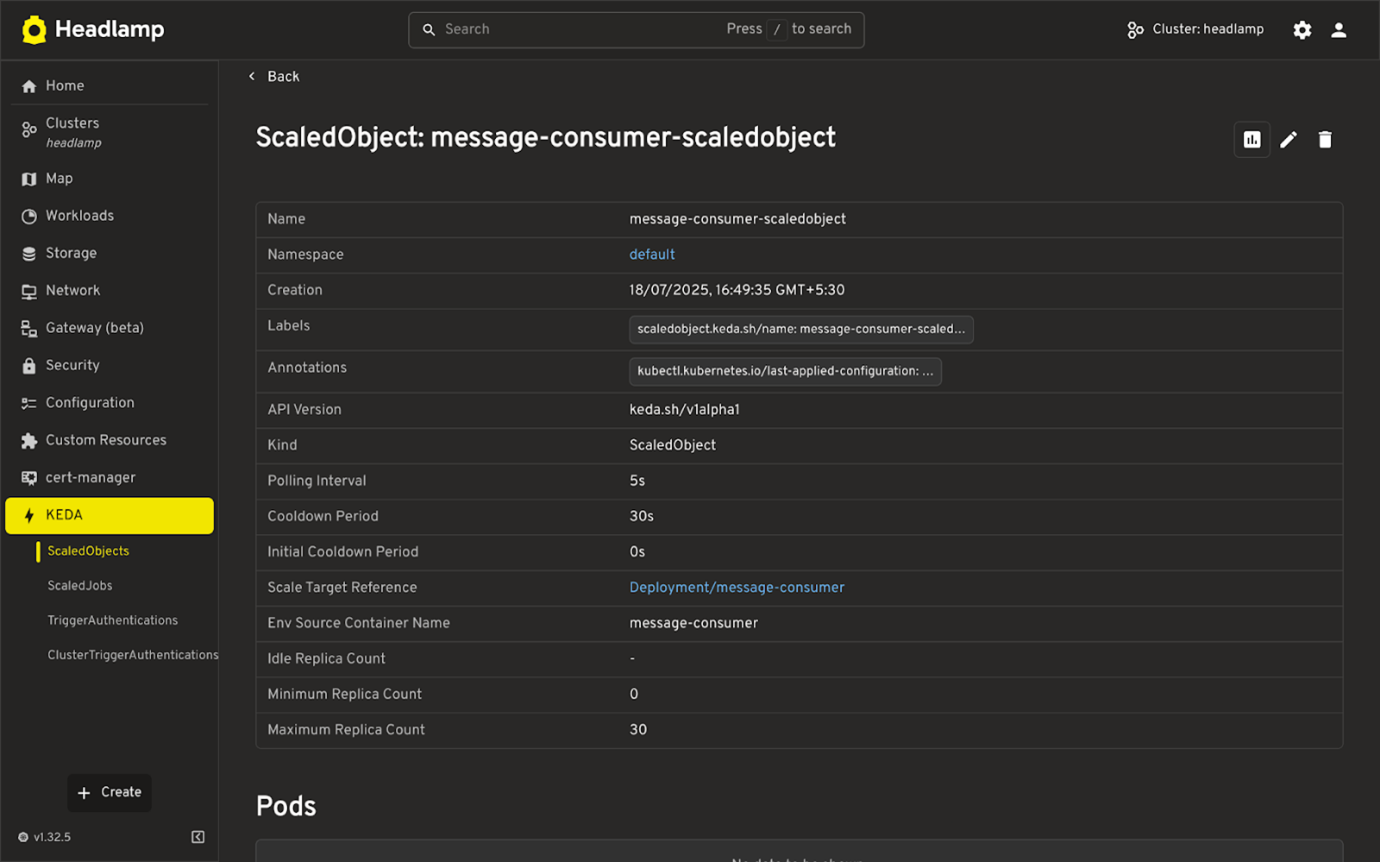This screenshot has height=862, width=1380.
Task: Click the Network sidebar icon
Action: [x=29, y=291]
